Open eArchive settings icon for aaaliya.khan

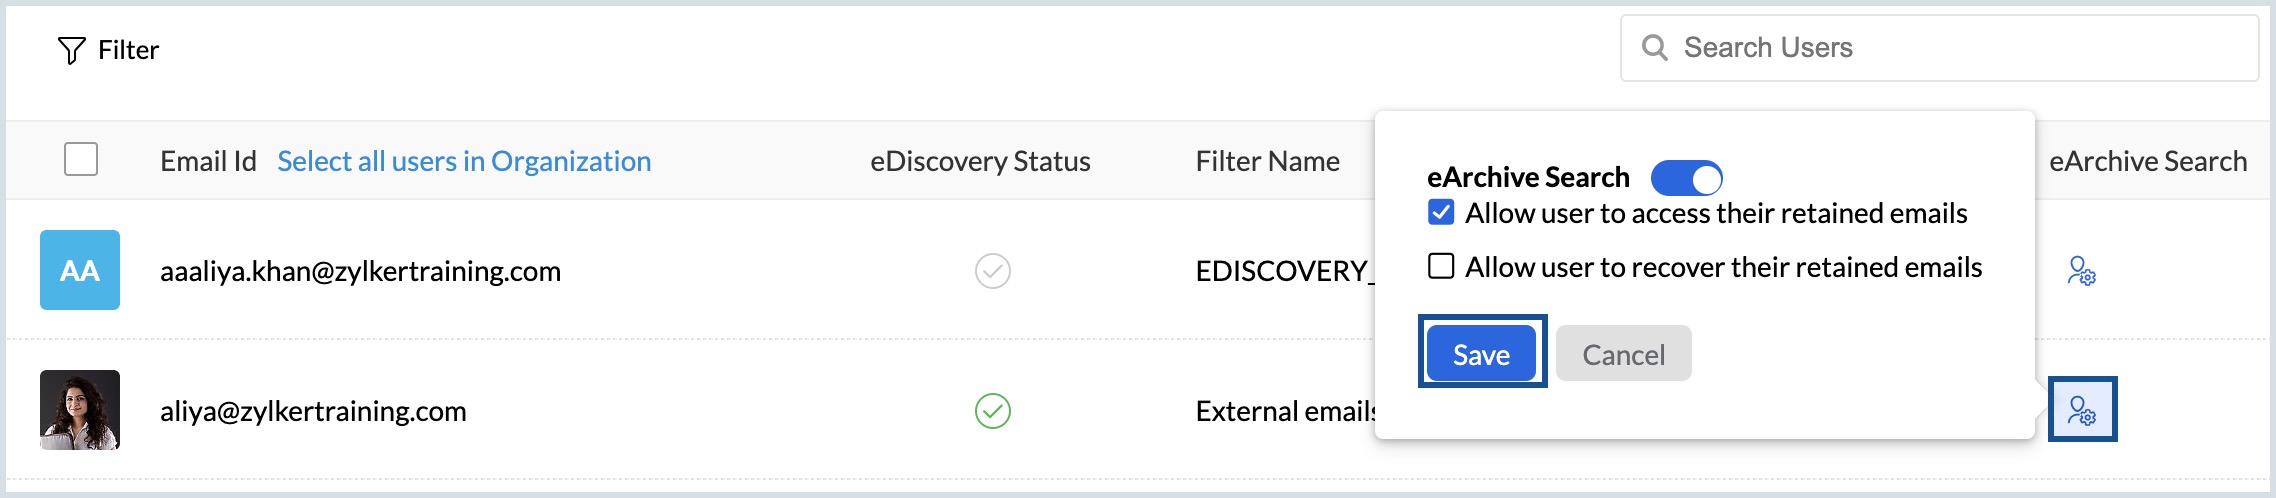pos(2081,271)
